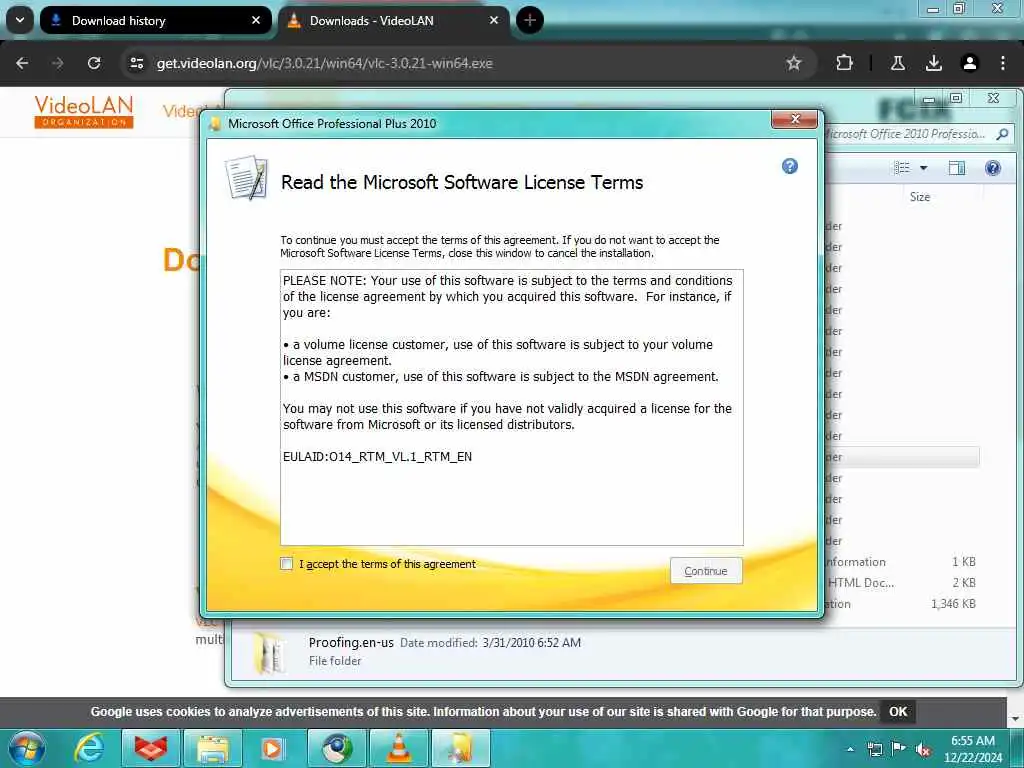Open Windows Explorer from the taskbar

coord(213,748)
